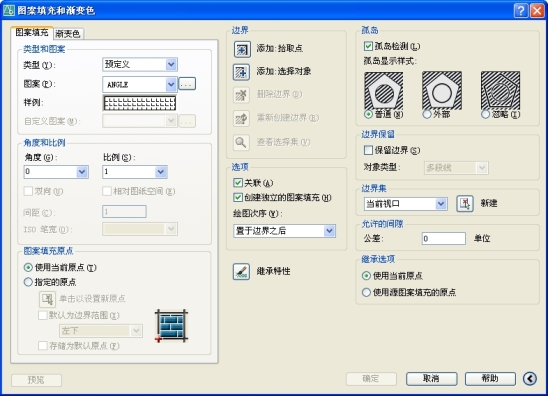The image size is (548, 396).
Task: Click the New boundary set (新建) icon
Action: point(465,203)
